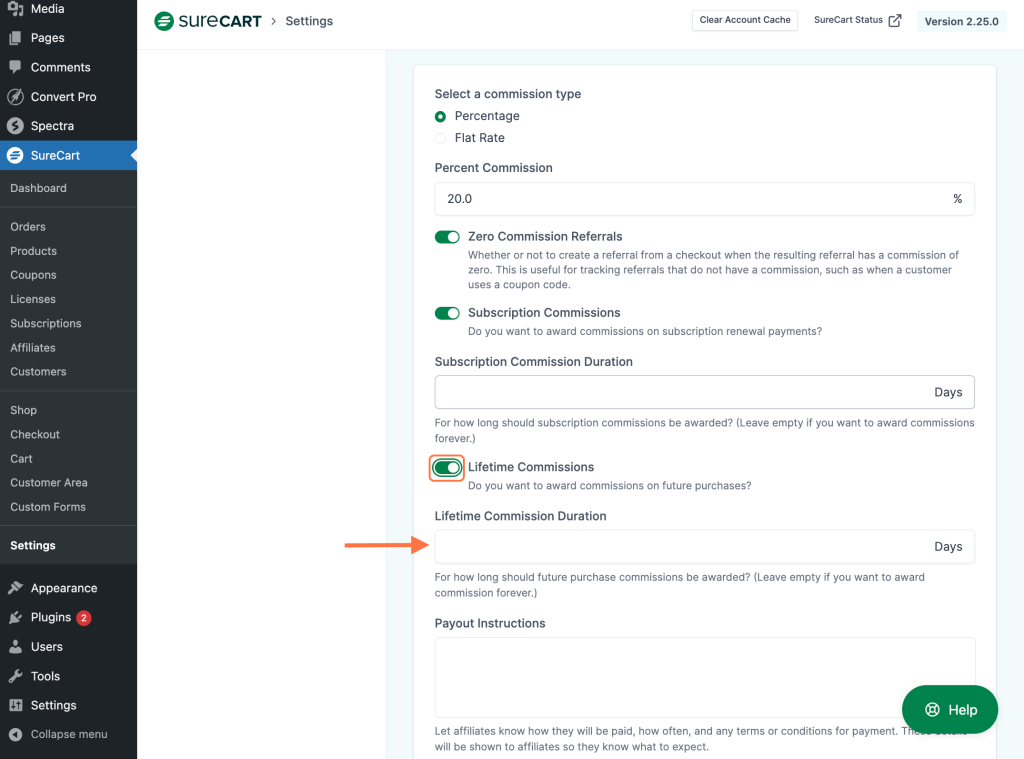
Task: Disable the Lifetime Commissions toggle
Action: click(x=446, y=467)
